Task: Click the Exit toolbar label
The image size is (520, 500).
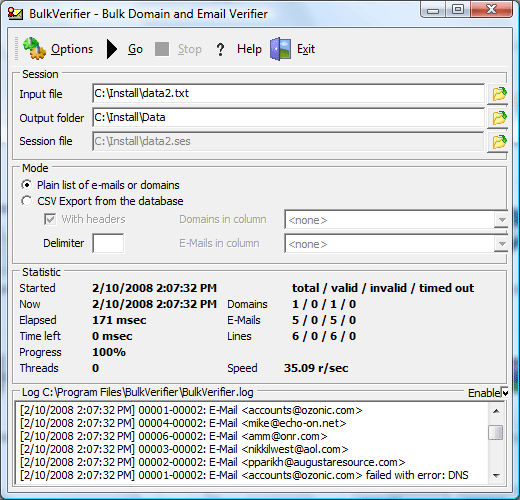Action: (x=306, y=49)
